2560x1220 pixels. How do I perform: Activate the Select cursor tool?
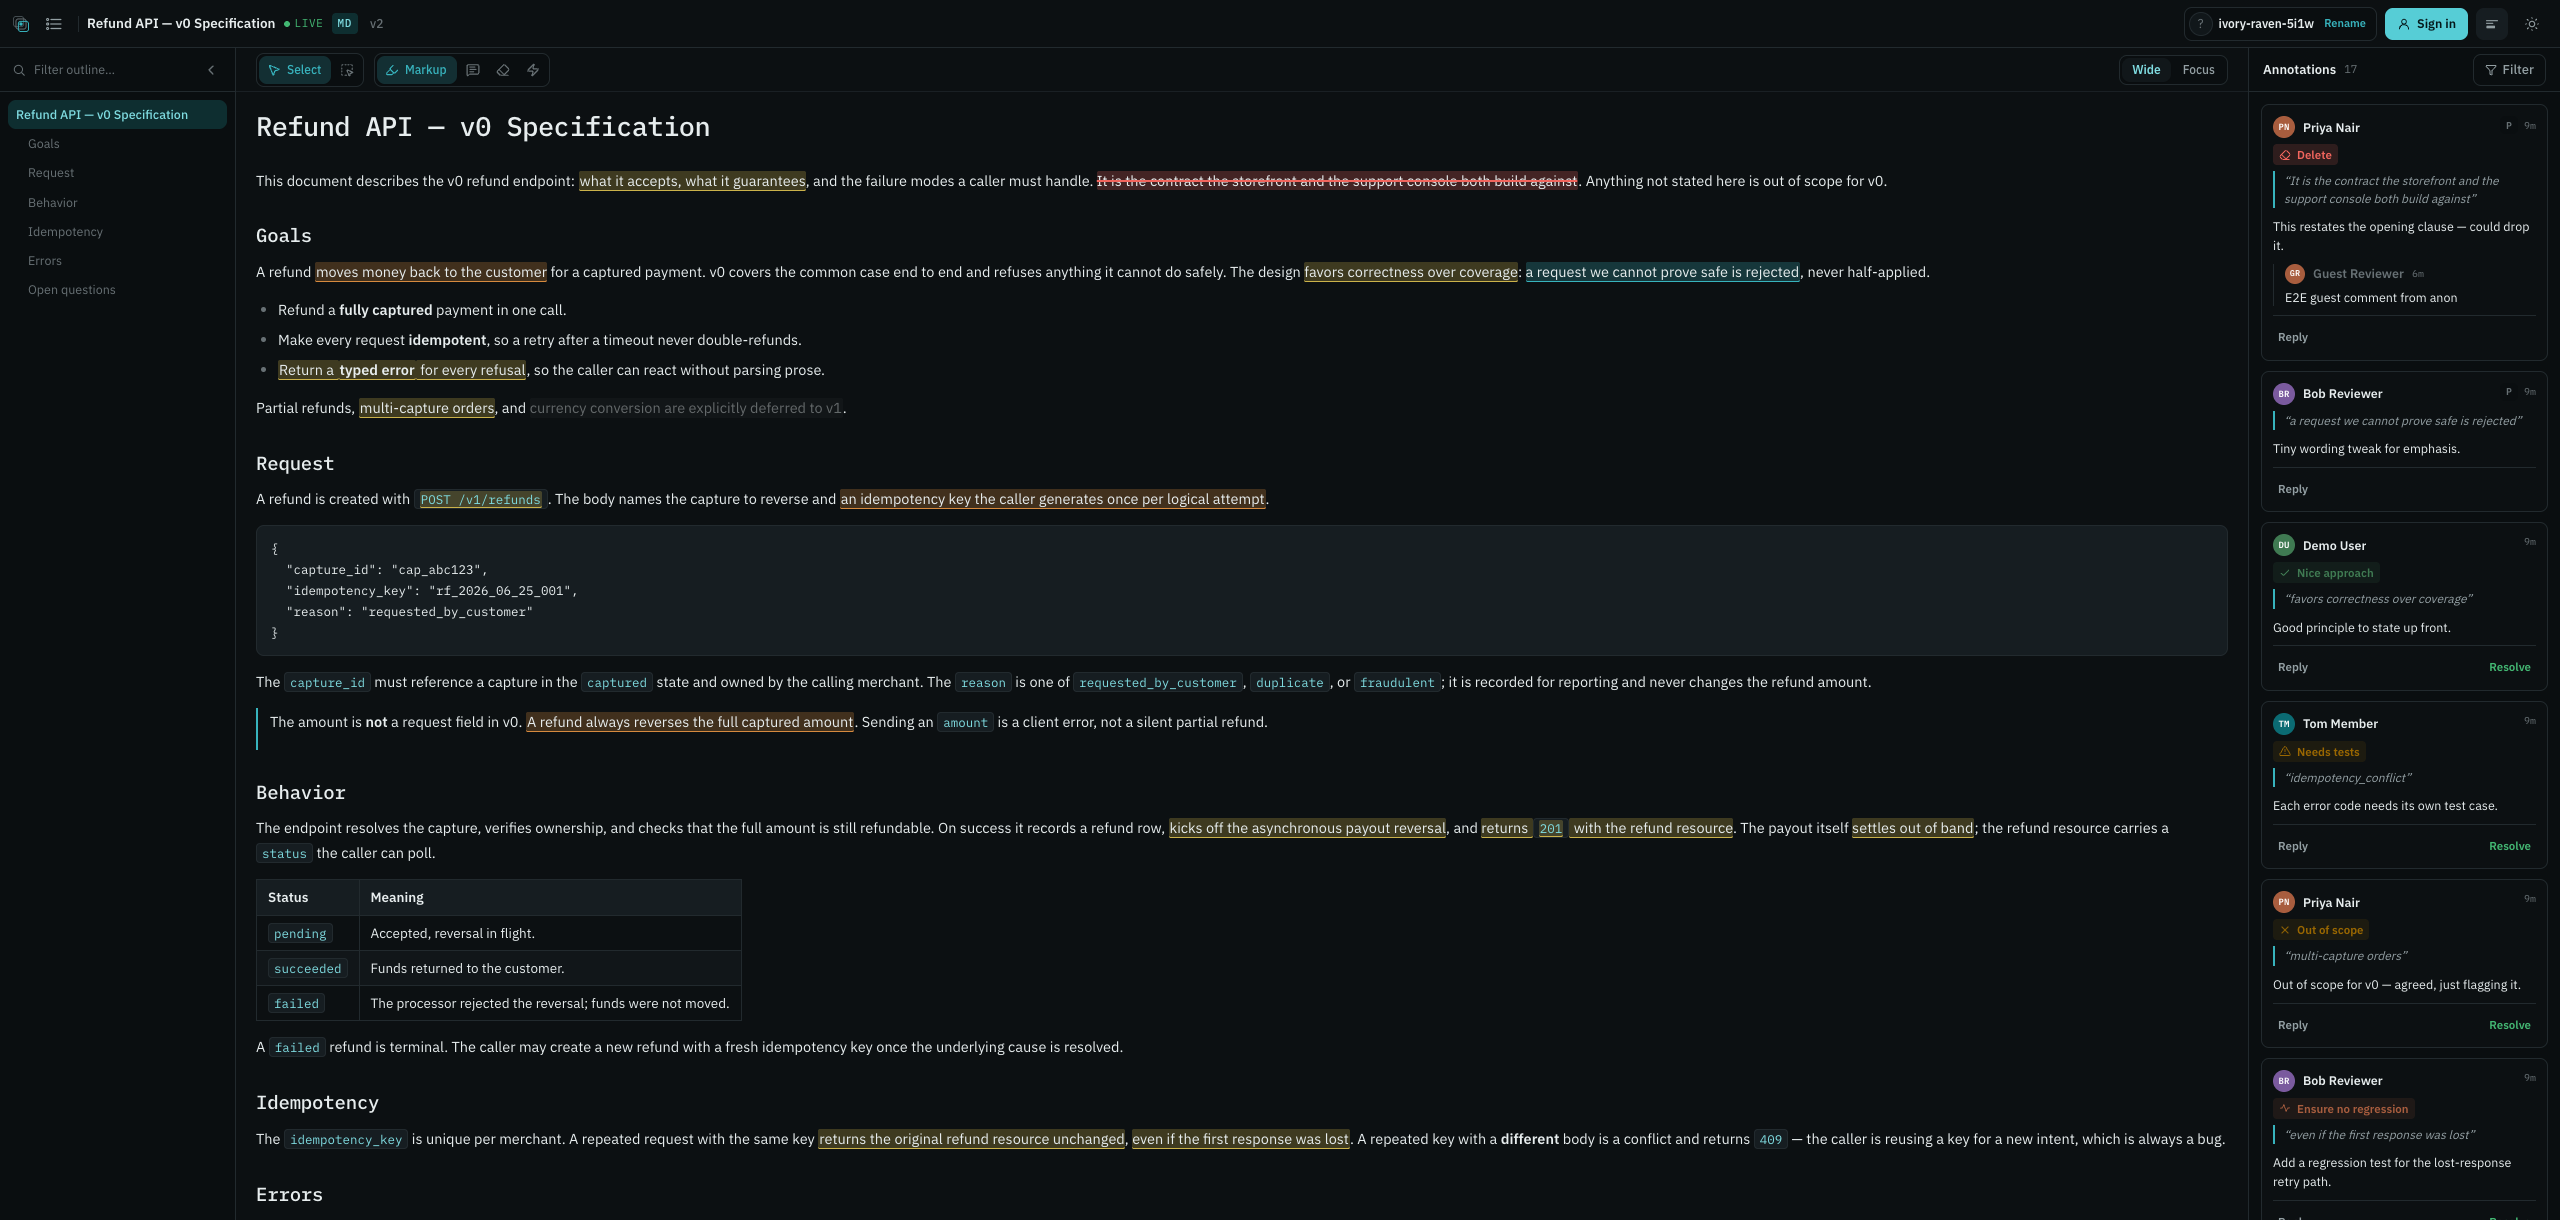coord(295,70)
